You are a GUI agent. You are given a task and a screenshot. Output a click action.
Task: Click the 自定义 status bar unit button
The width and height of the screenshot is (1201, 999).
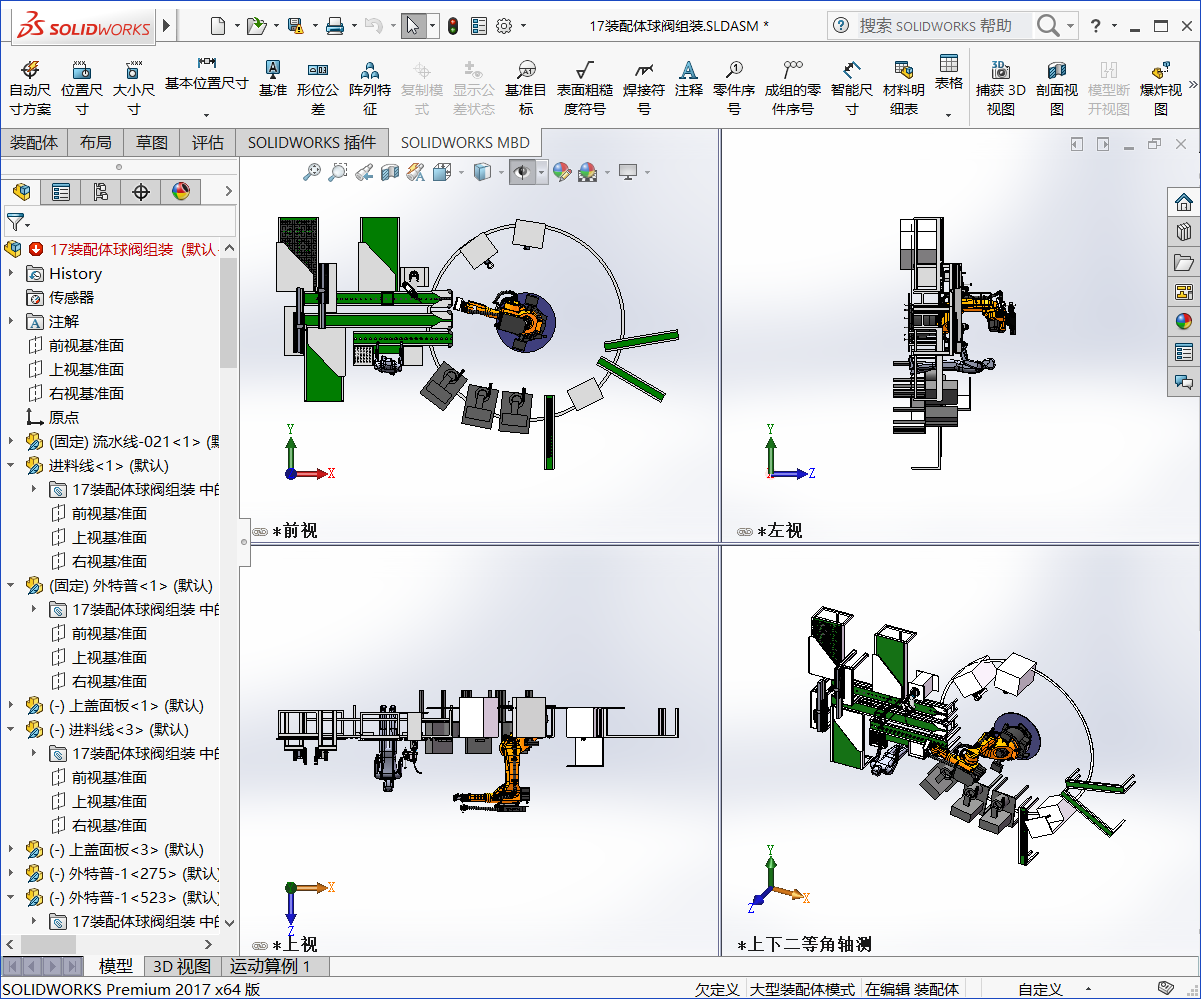pos(1040,989)
